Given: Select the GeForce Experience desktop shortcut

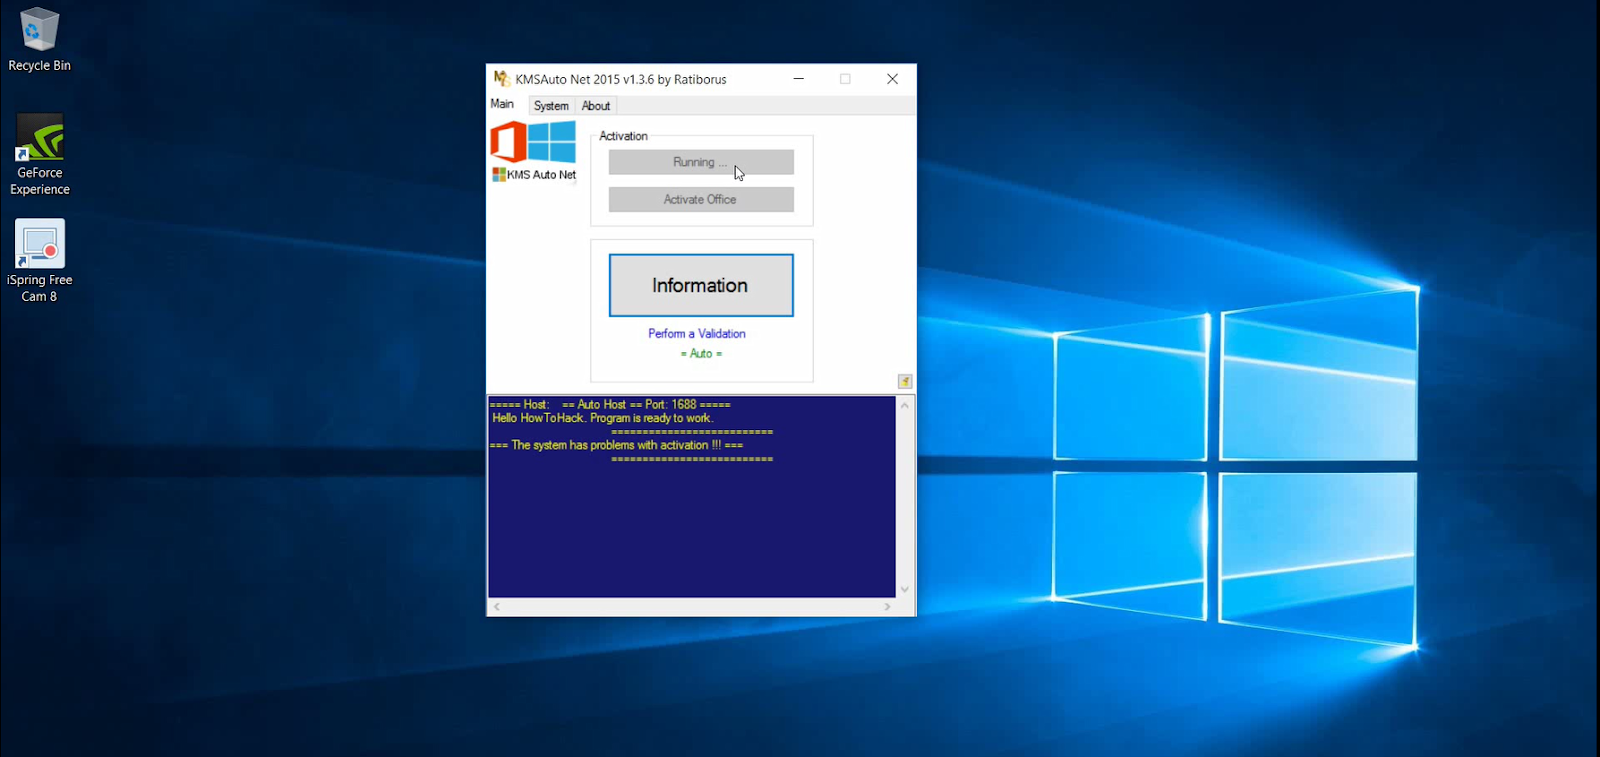Looking at the screenshot, I should 40,154.
